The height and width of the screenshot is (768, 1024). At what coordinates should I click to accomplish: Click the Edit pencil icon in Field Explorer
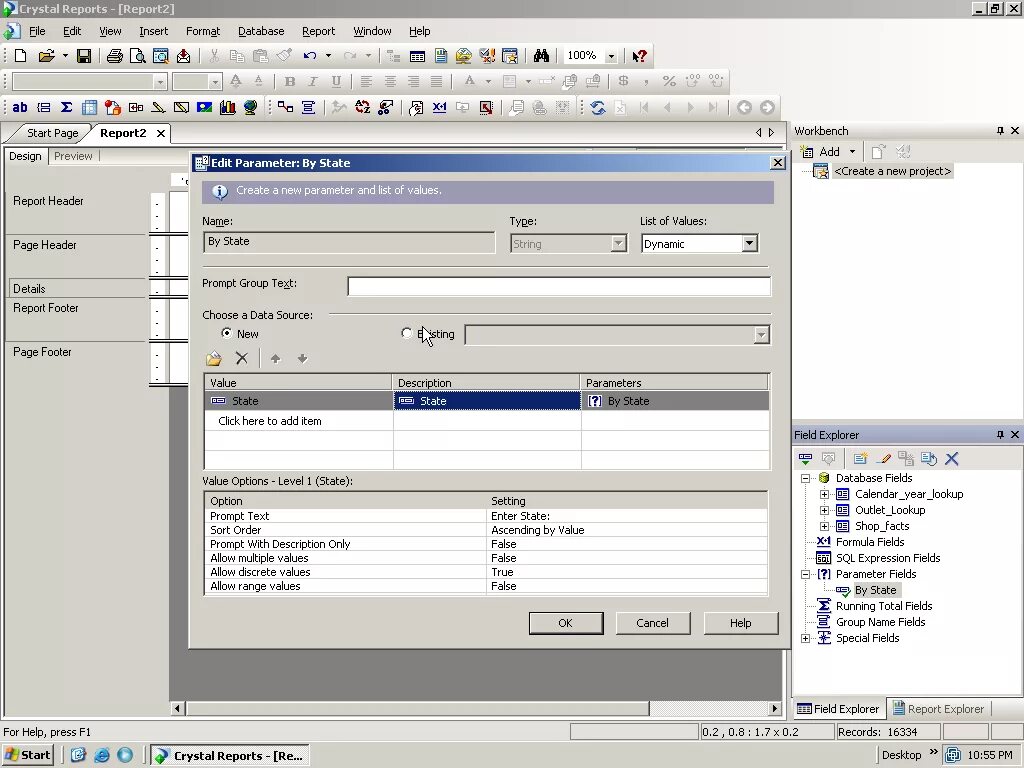tap(884, 458)
